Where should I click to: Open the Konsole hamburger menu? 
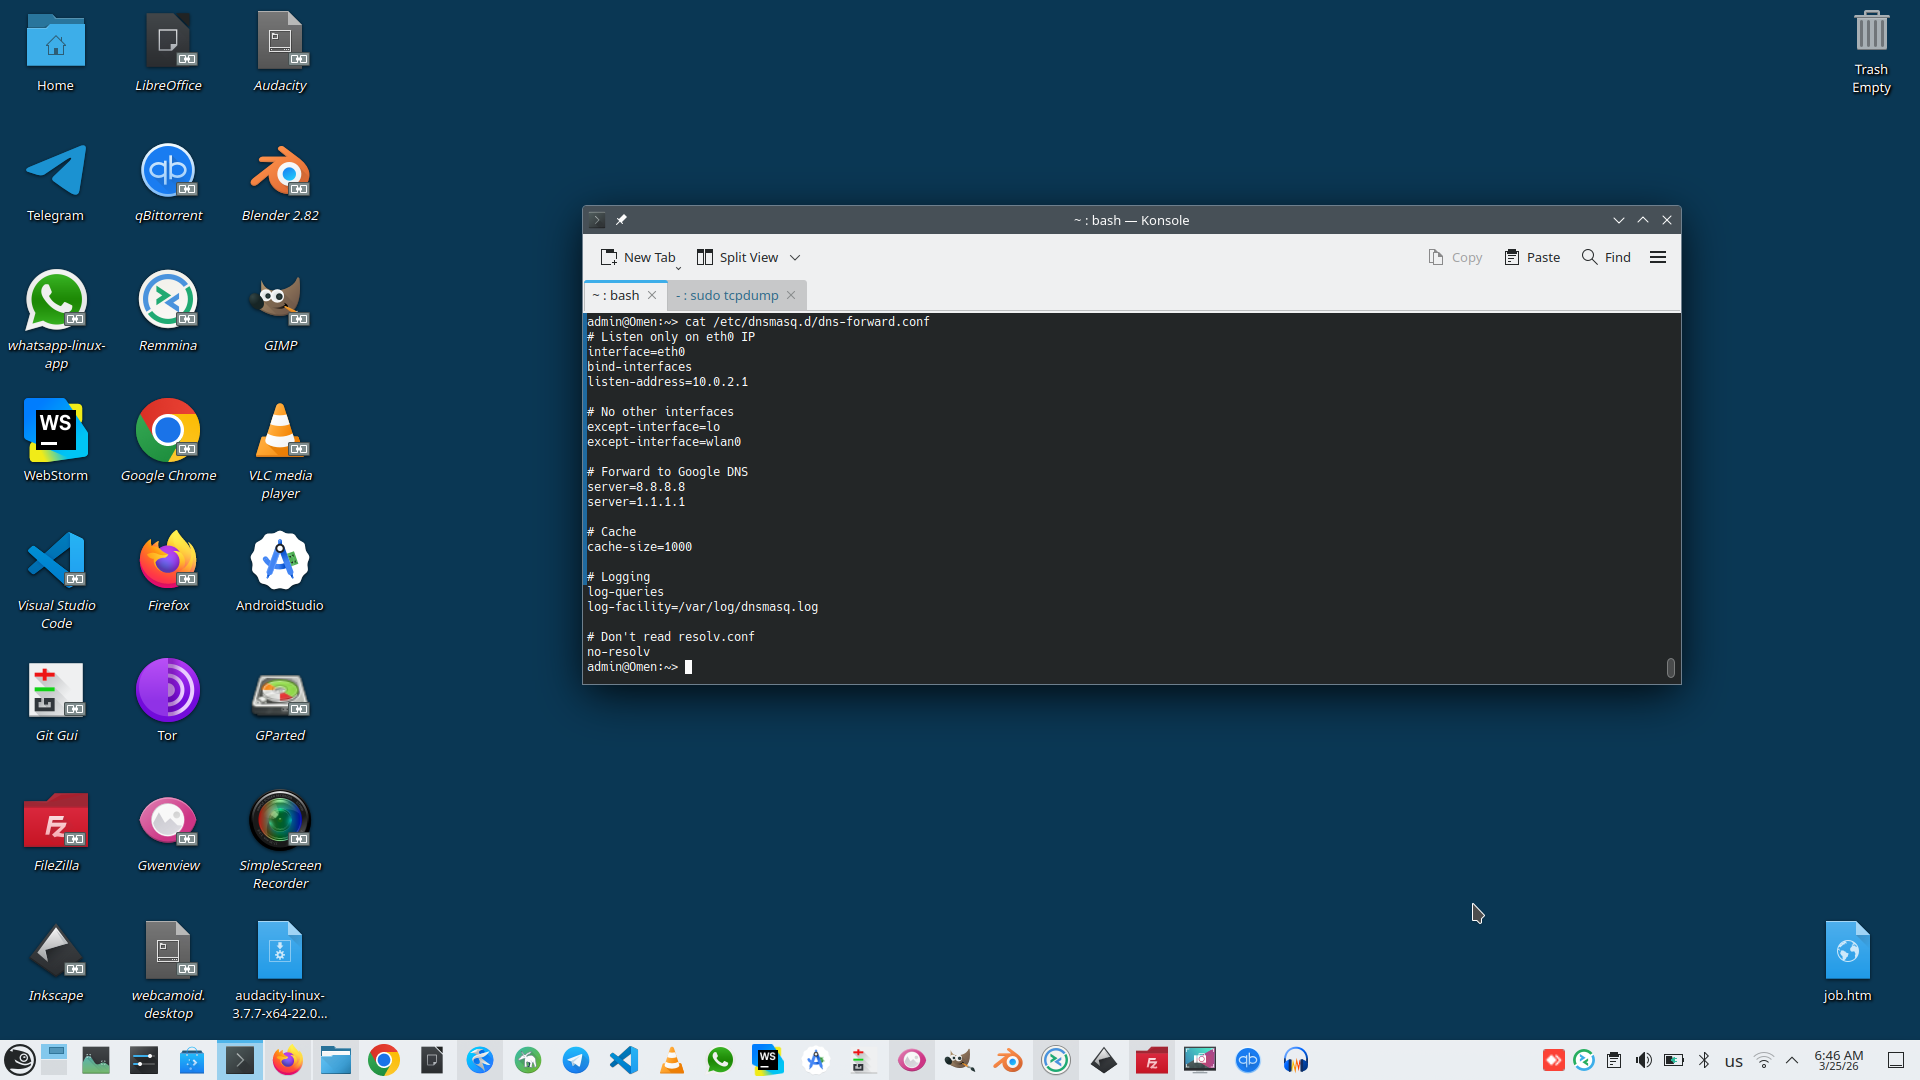(x=1657, y=257)
